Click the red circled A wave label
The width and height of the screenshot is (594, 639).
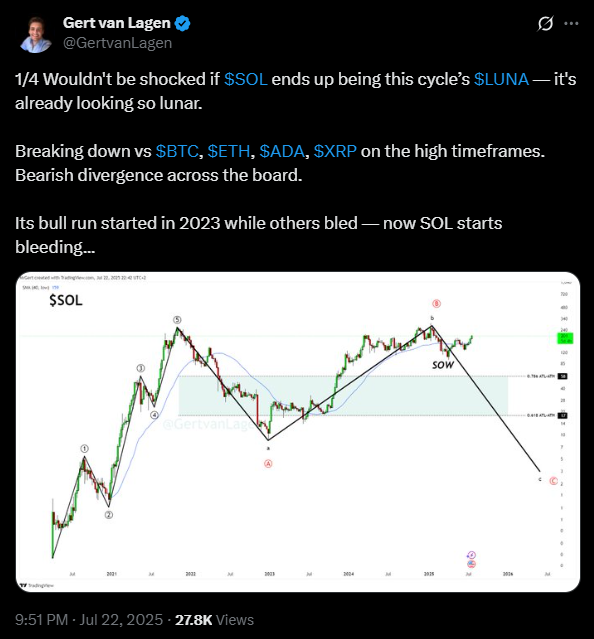[268, 464]
